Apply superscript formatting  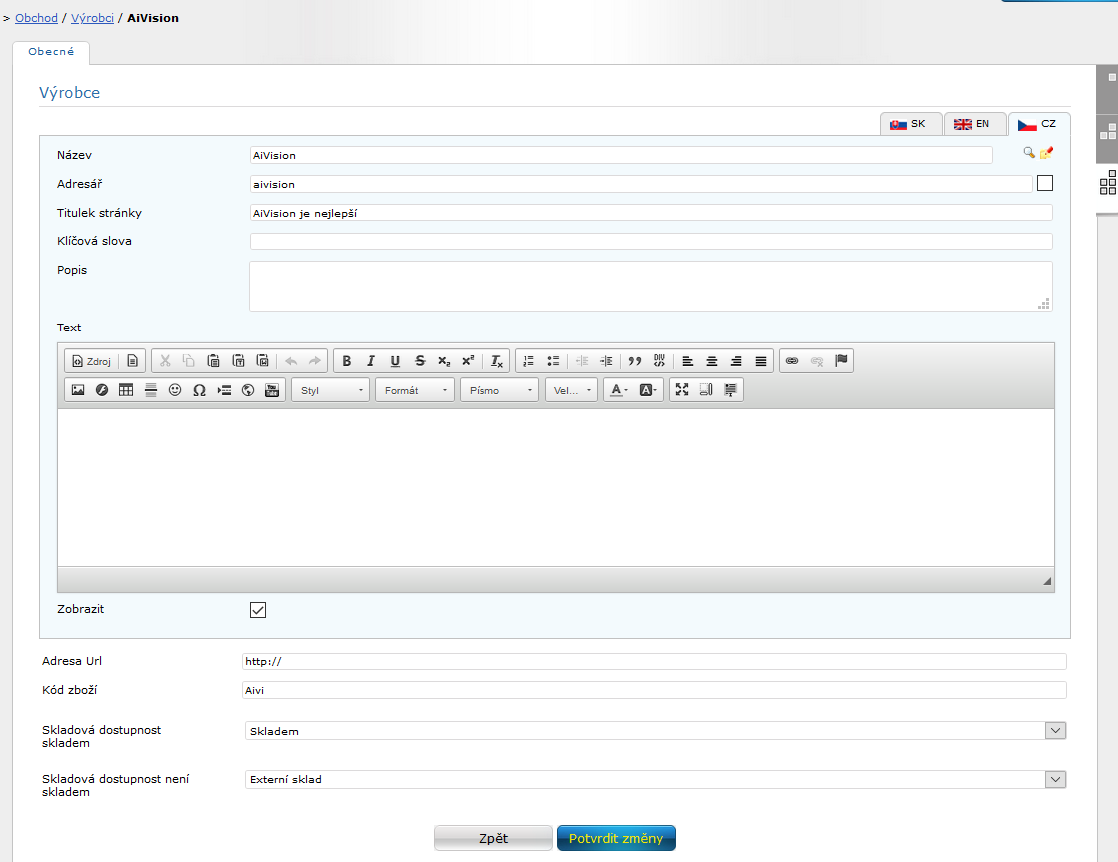(x=468, y=361)
